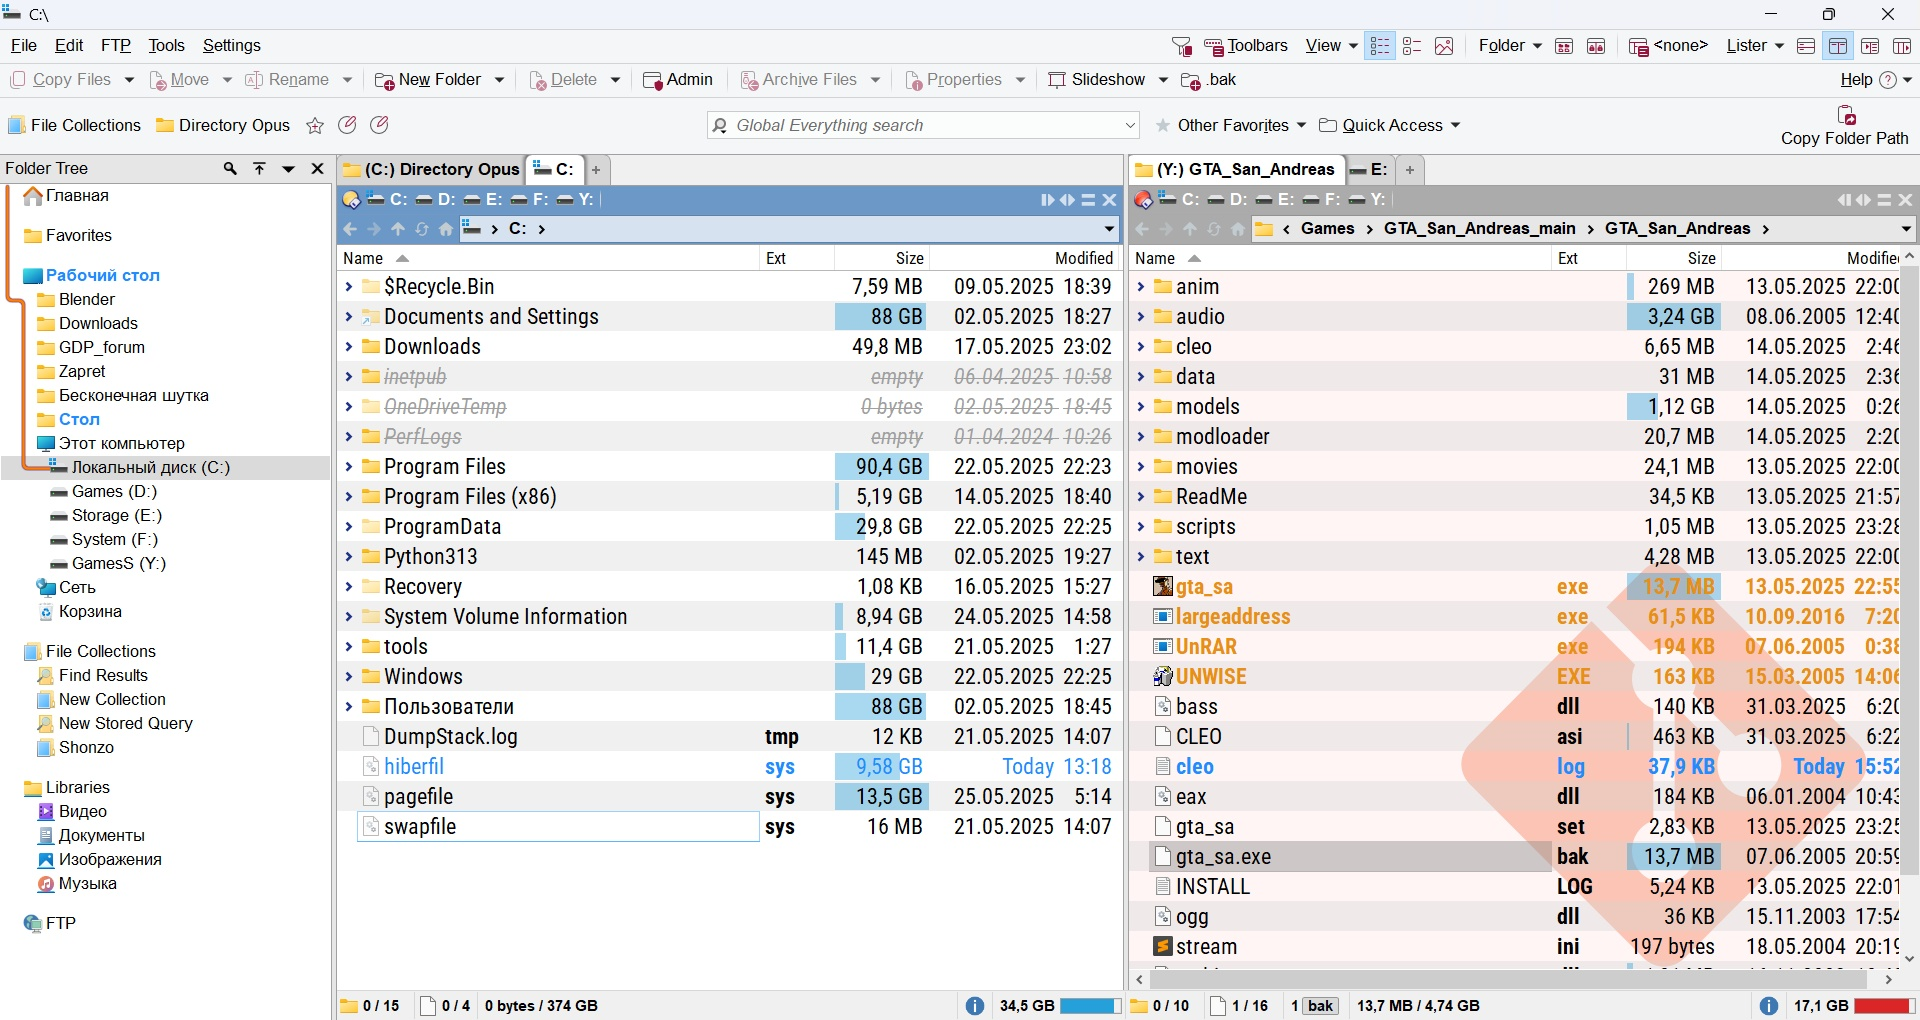Toggle Admin mode

pos(678,80)
